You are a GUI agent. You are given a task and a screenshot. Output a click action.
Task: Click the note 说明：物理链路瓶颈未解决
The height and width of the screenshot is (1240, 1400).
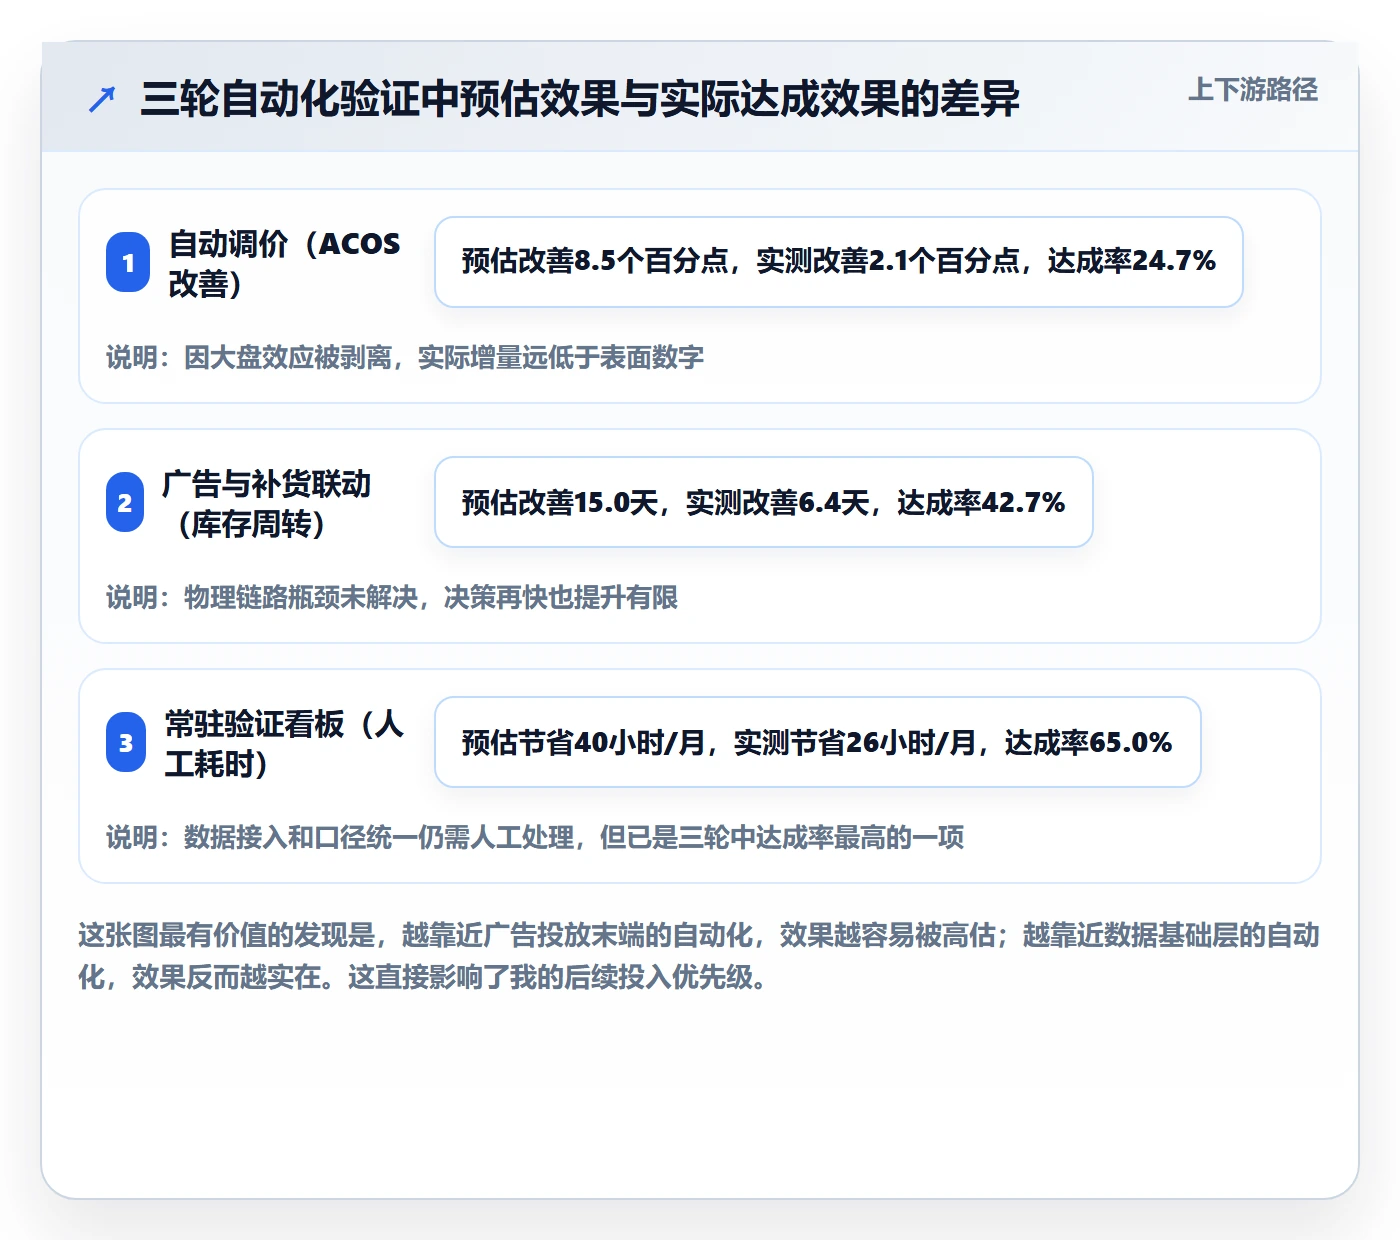coord(392,597)
